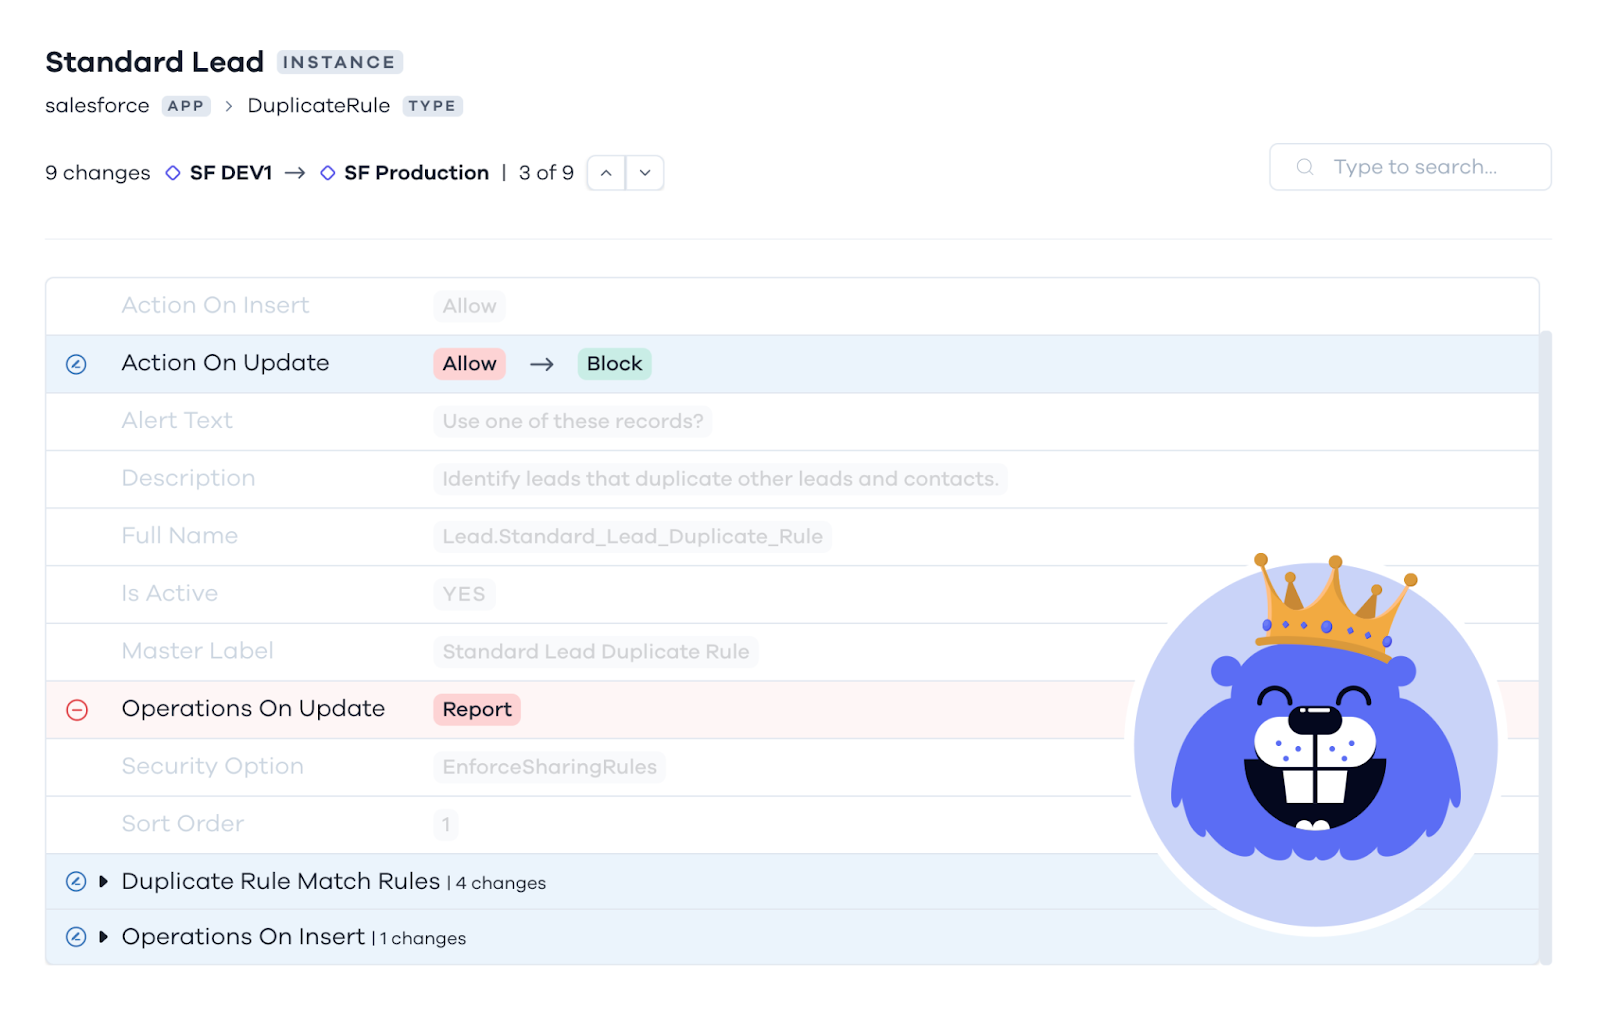
Task: Open the salesforce breadcrumb link
Action: [97, 106]
